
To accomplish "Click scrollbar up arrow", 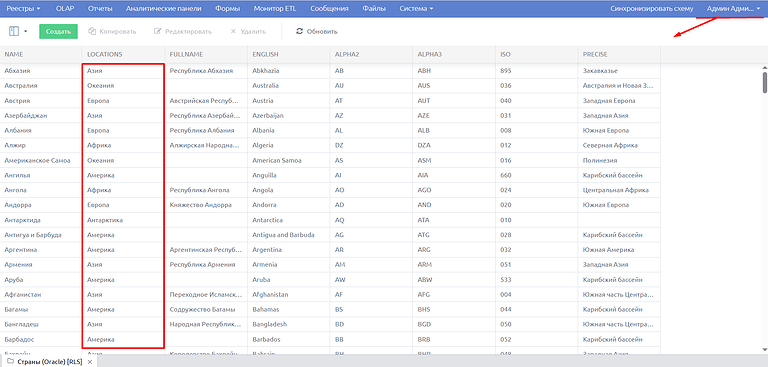I will (x=765, y=68).
